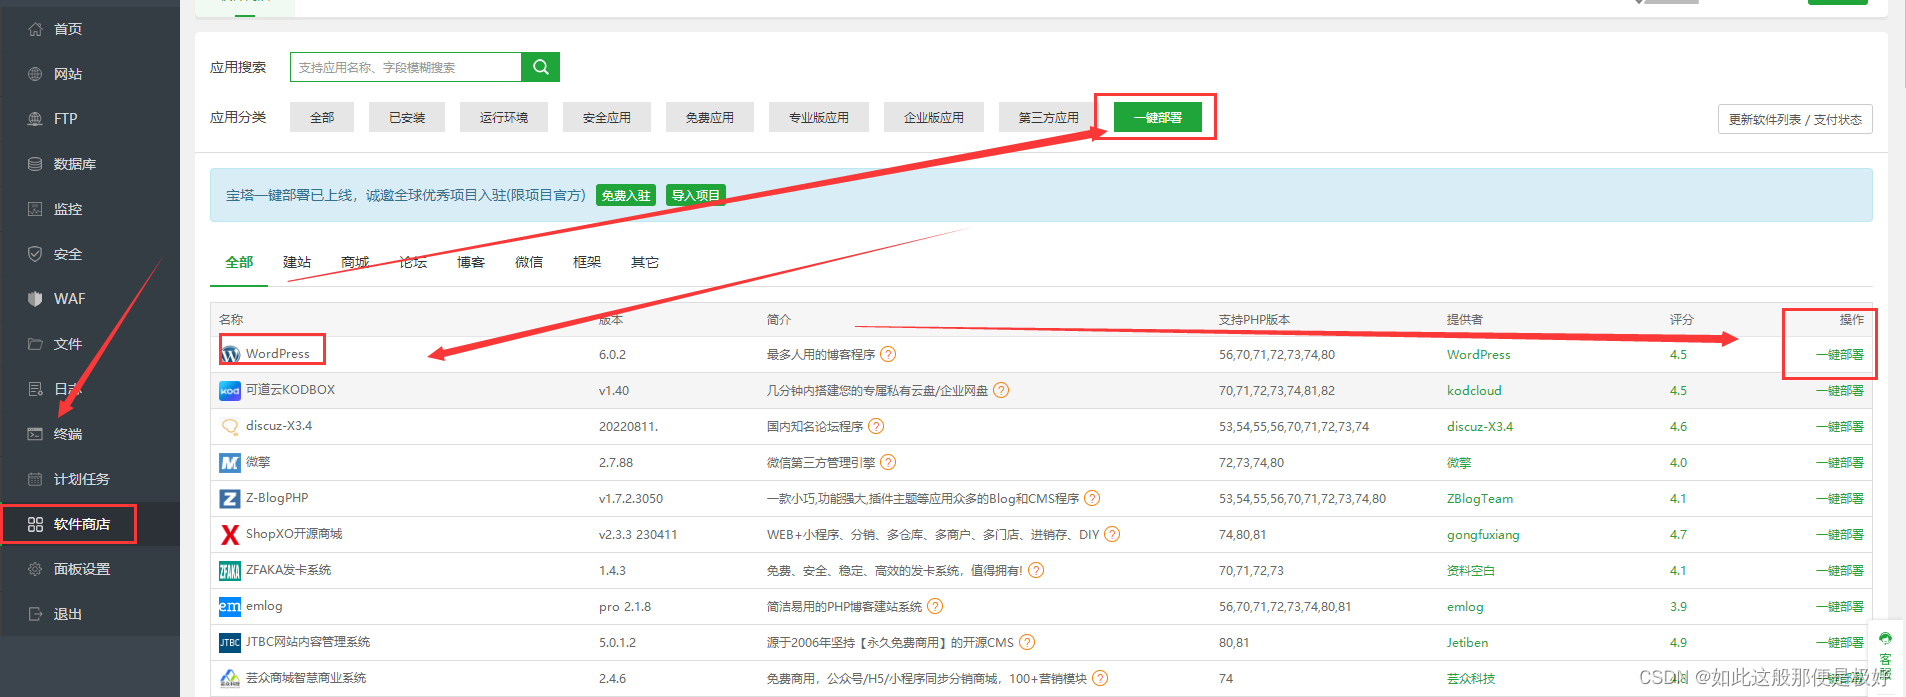Click help icon beside 微信第三方管理引擎

point(888,462)
